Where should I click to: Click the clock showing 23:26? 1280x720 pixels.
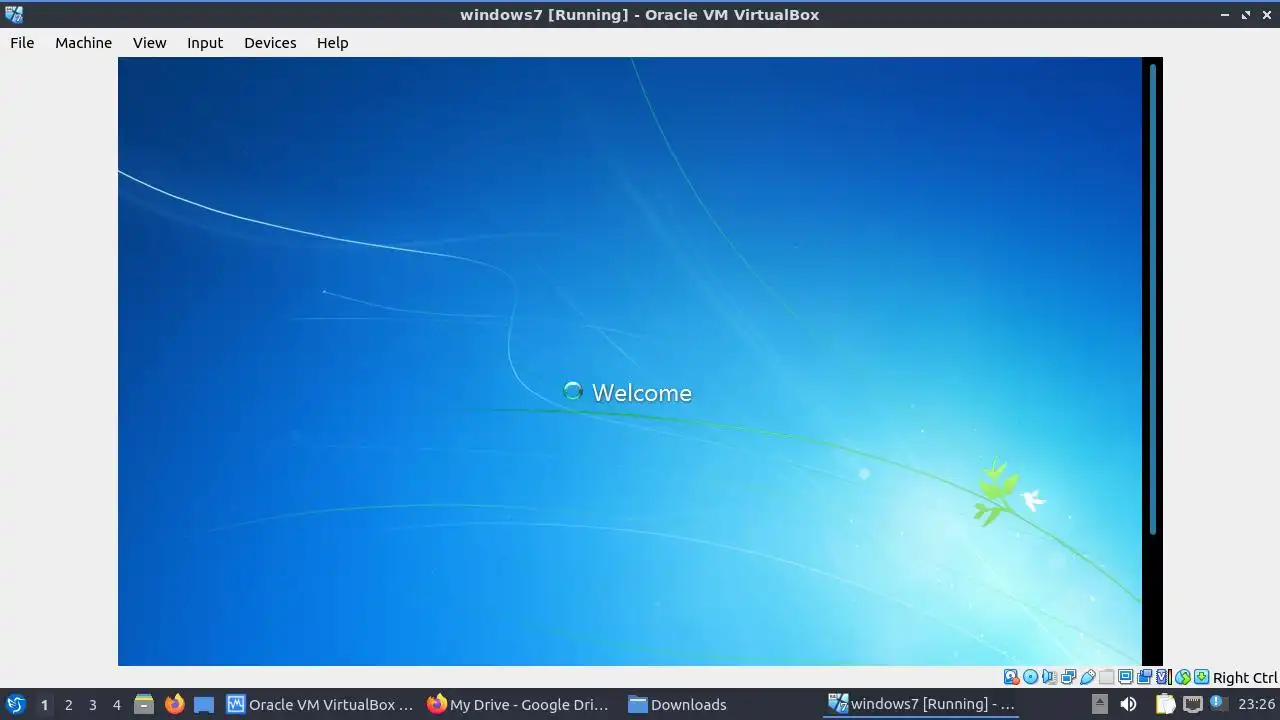[x=1256, y=704]
